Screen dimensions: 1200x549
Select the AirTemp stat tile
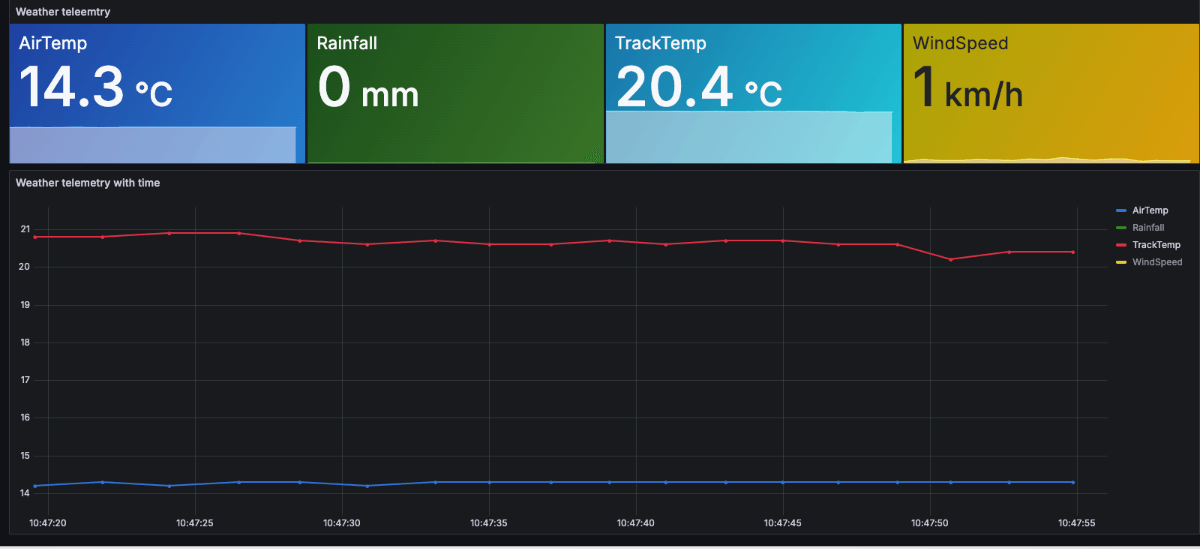tap(157, 93)
